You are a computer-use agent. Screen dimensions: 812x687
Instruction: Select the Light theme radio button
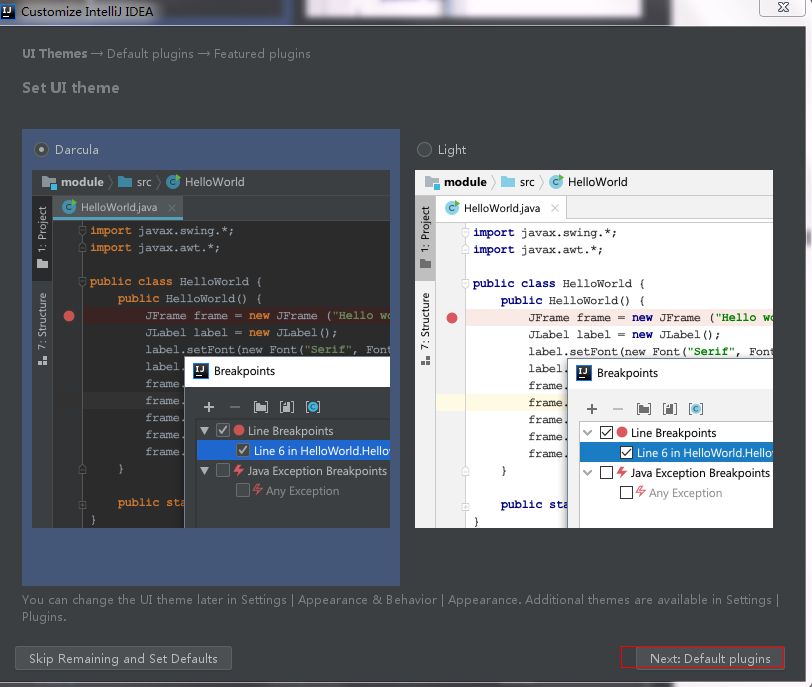424,149
